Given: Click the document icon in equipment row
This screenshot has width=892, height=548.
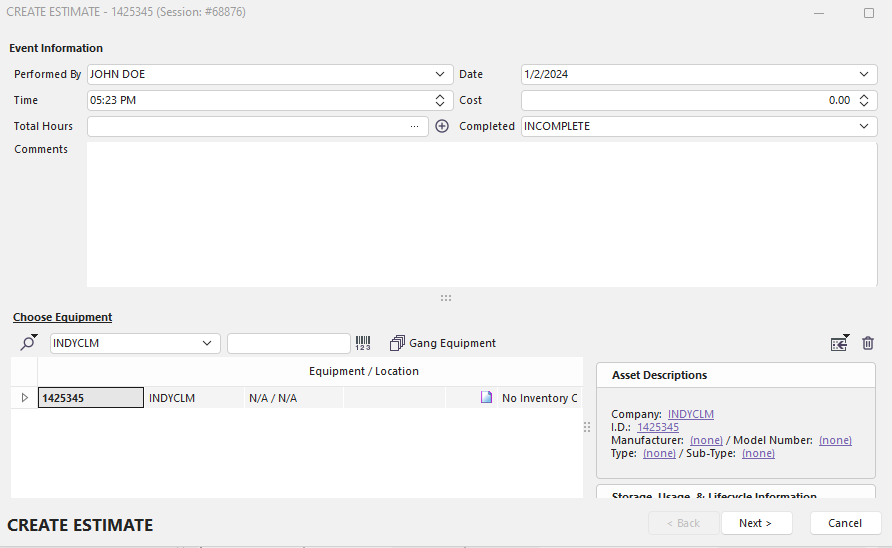Looking at the screenshot, I should click(x=487, y=398).
